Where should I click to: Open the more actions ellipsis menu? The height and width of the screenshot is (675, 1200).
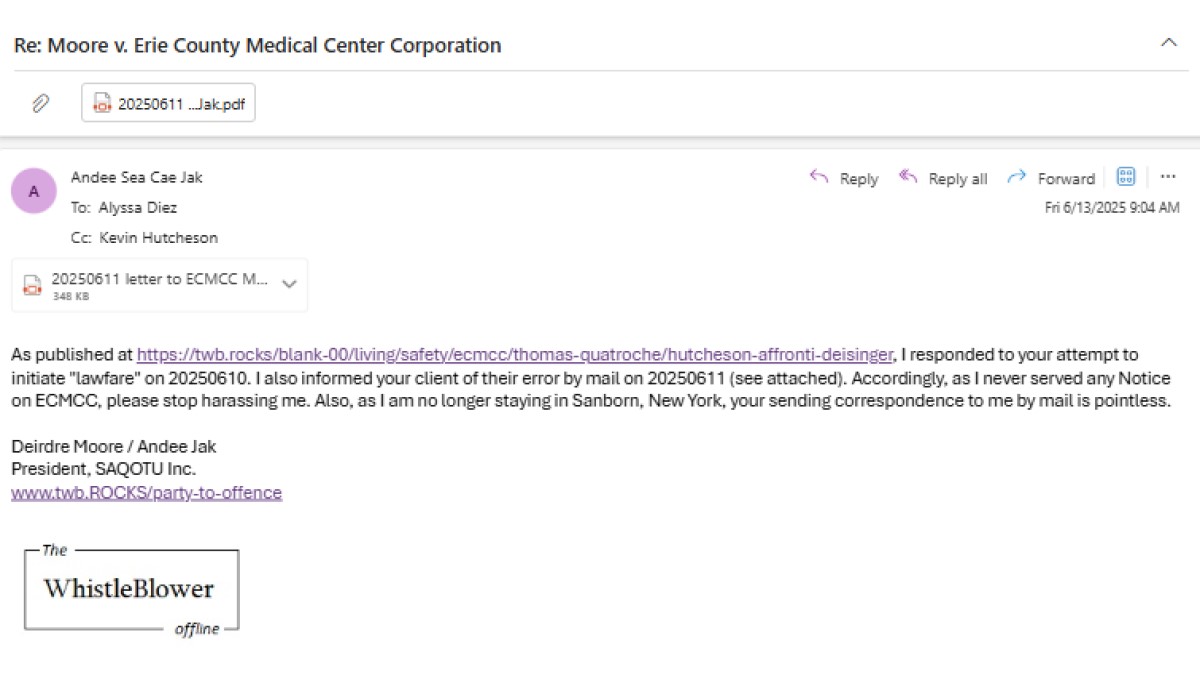[x=1168, y=177]
